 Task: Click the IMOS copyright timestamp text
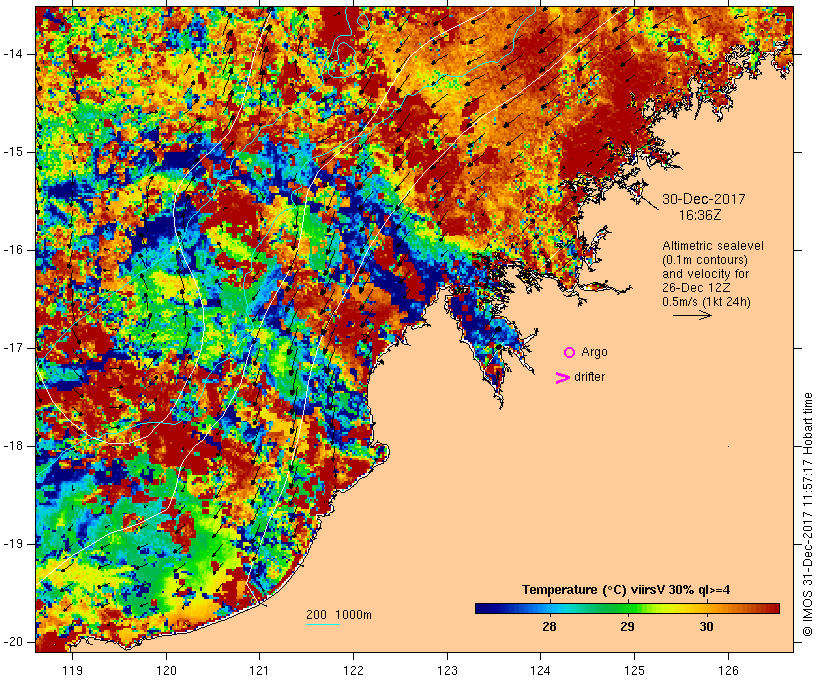pos(807,515)
